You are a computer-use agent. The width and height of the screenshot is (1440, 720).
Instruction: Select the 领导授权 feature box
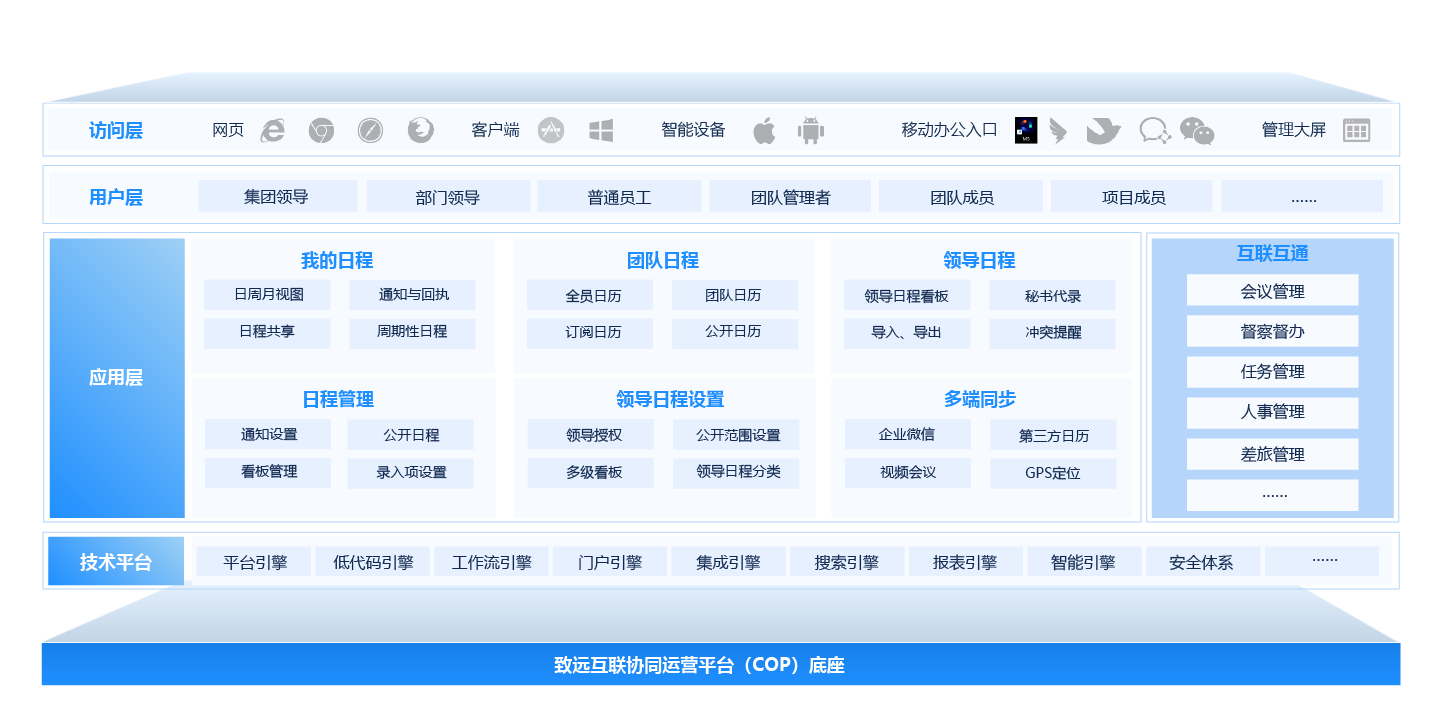click(x=591, y=435)
